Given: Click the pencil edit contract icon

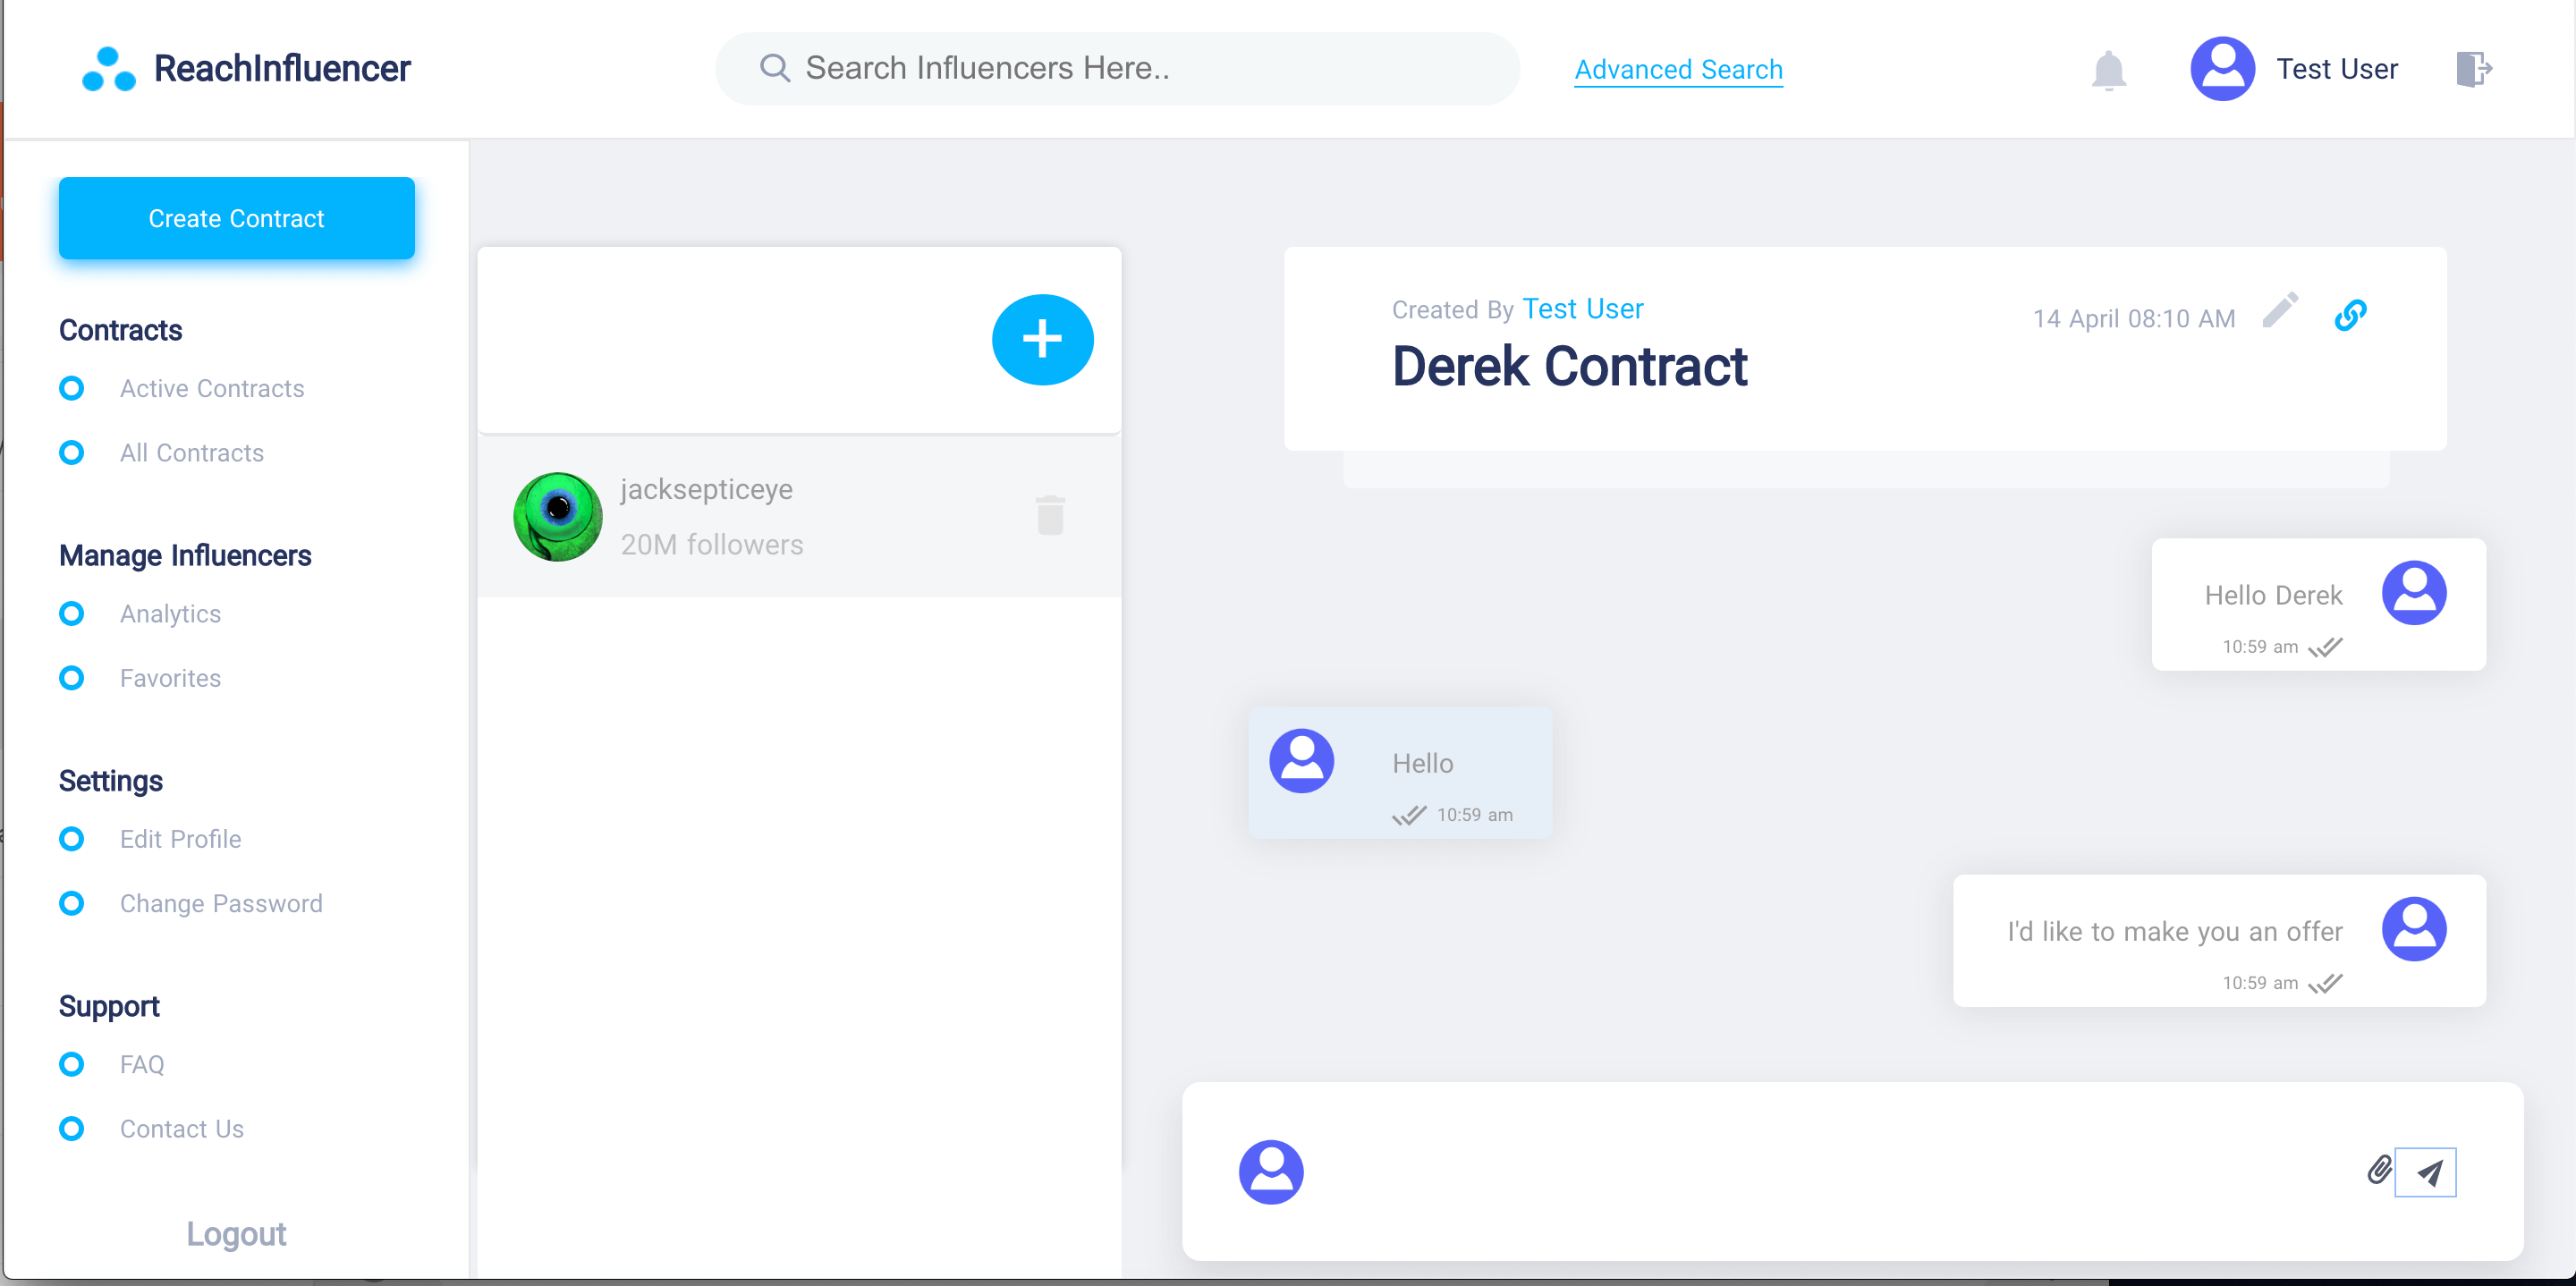Looking at the screenshot, I should [x=2280, y=311].
